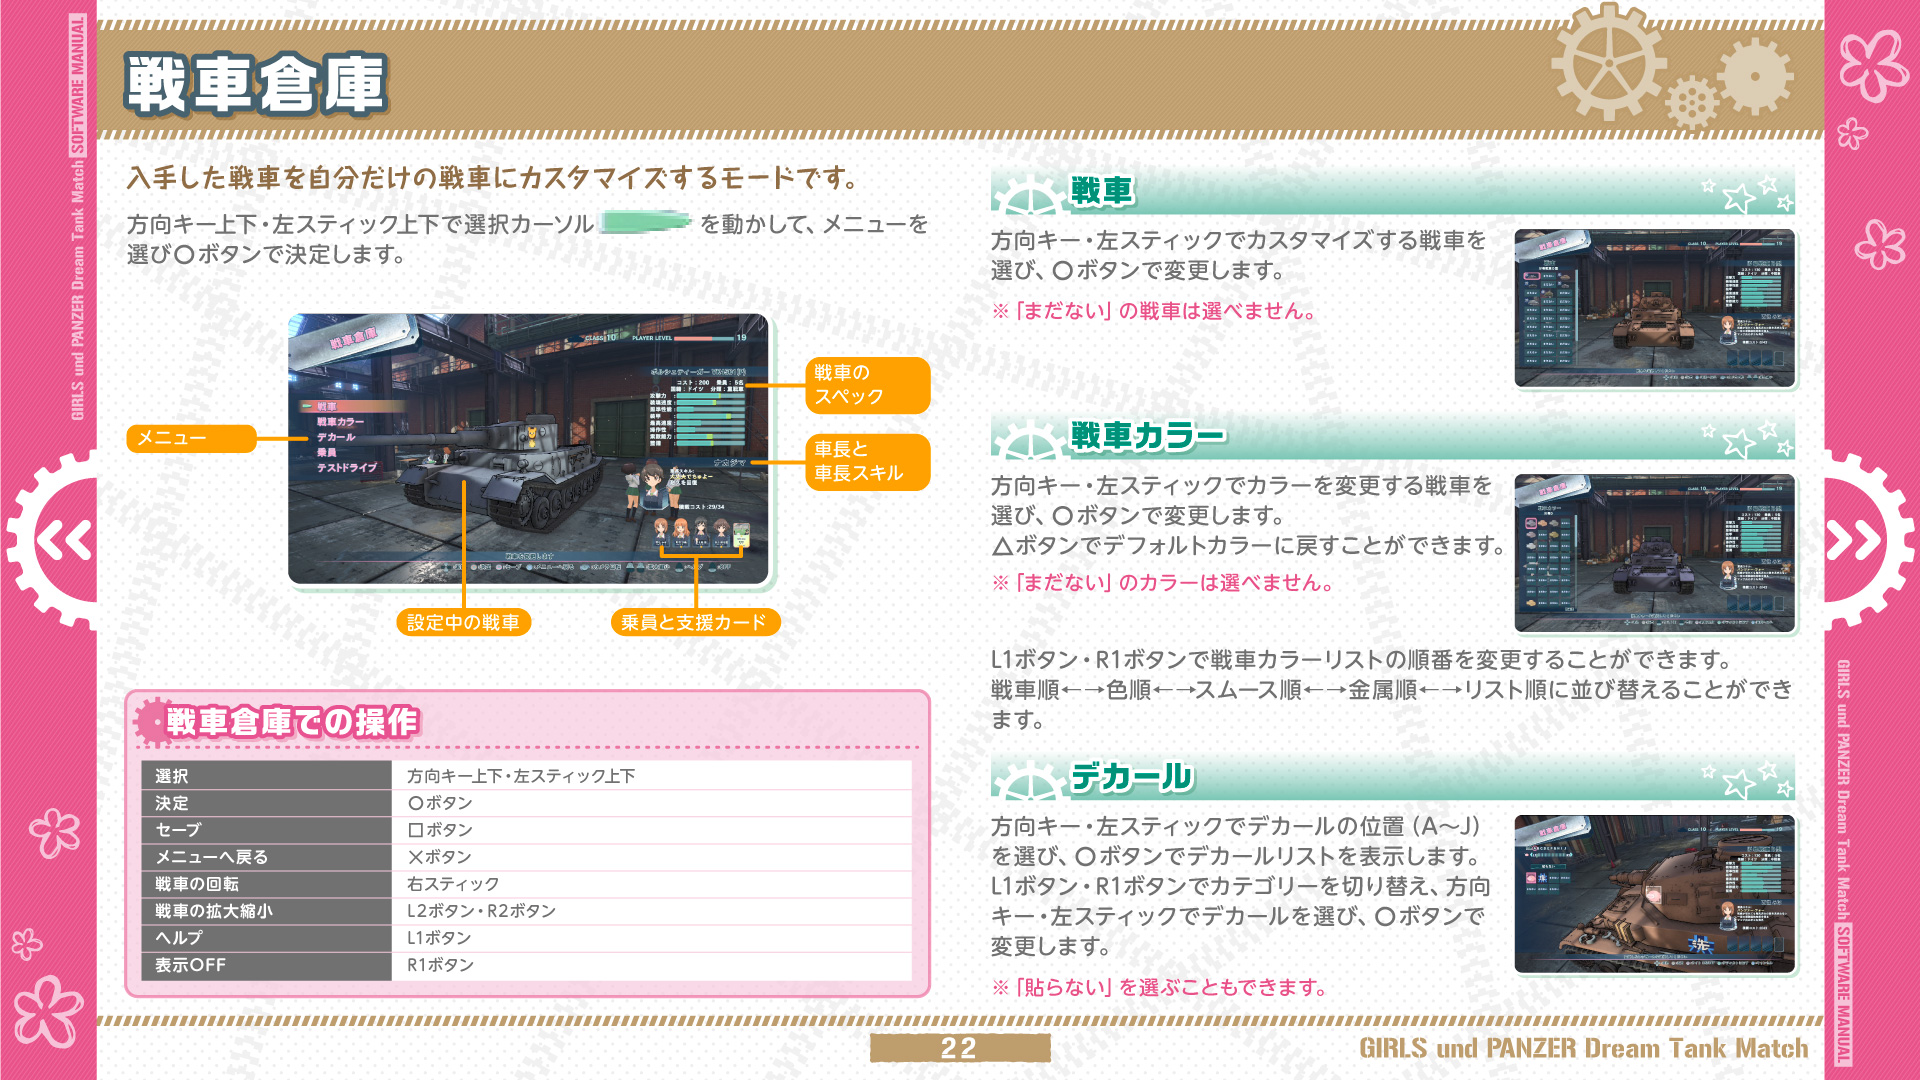Click the 右スティック table value
Screen dimensions: 1920x1080
point(453,884)
